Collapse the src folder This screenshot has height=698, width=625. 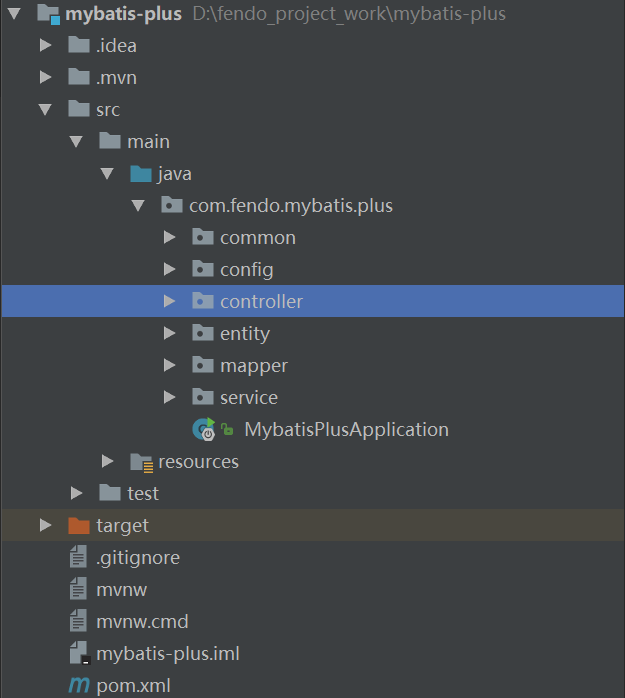point(44,110)
